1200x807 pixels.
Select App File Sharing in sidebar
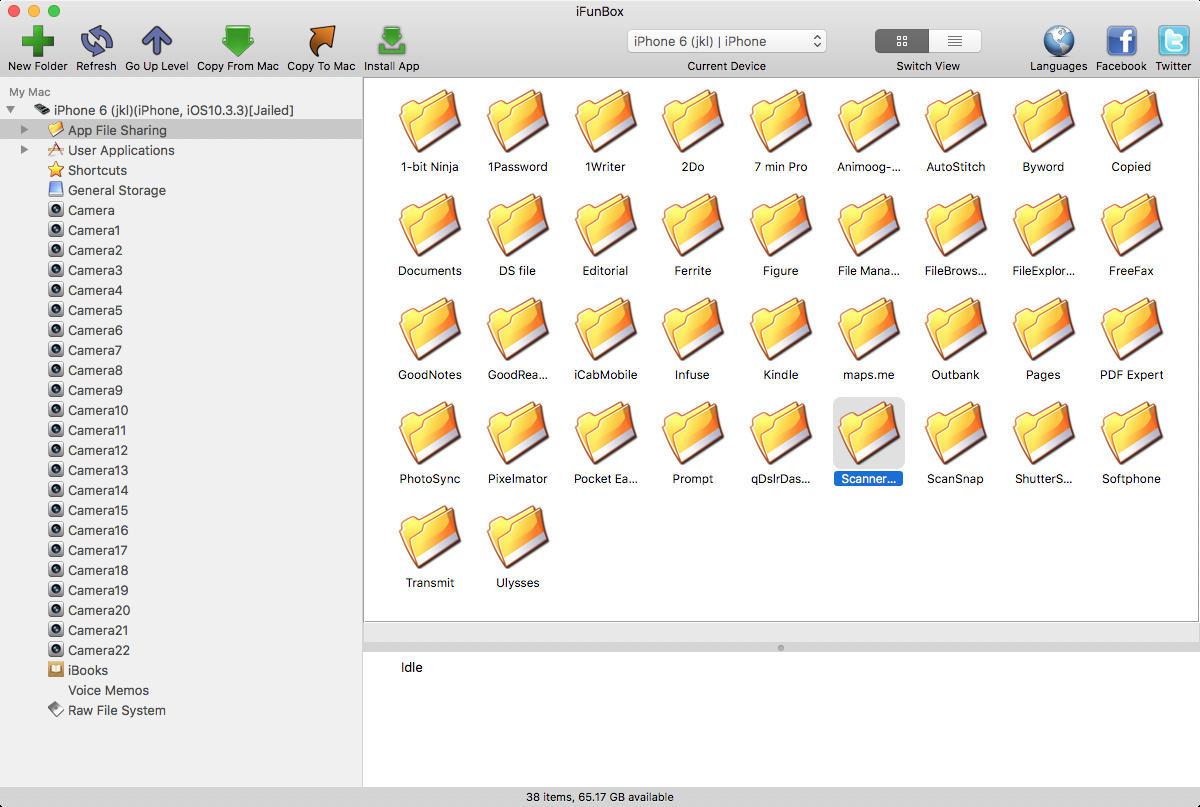pos(117,130)
